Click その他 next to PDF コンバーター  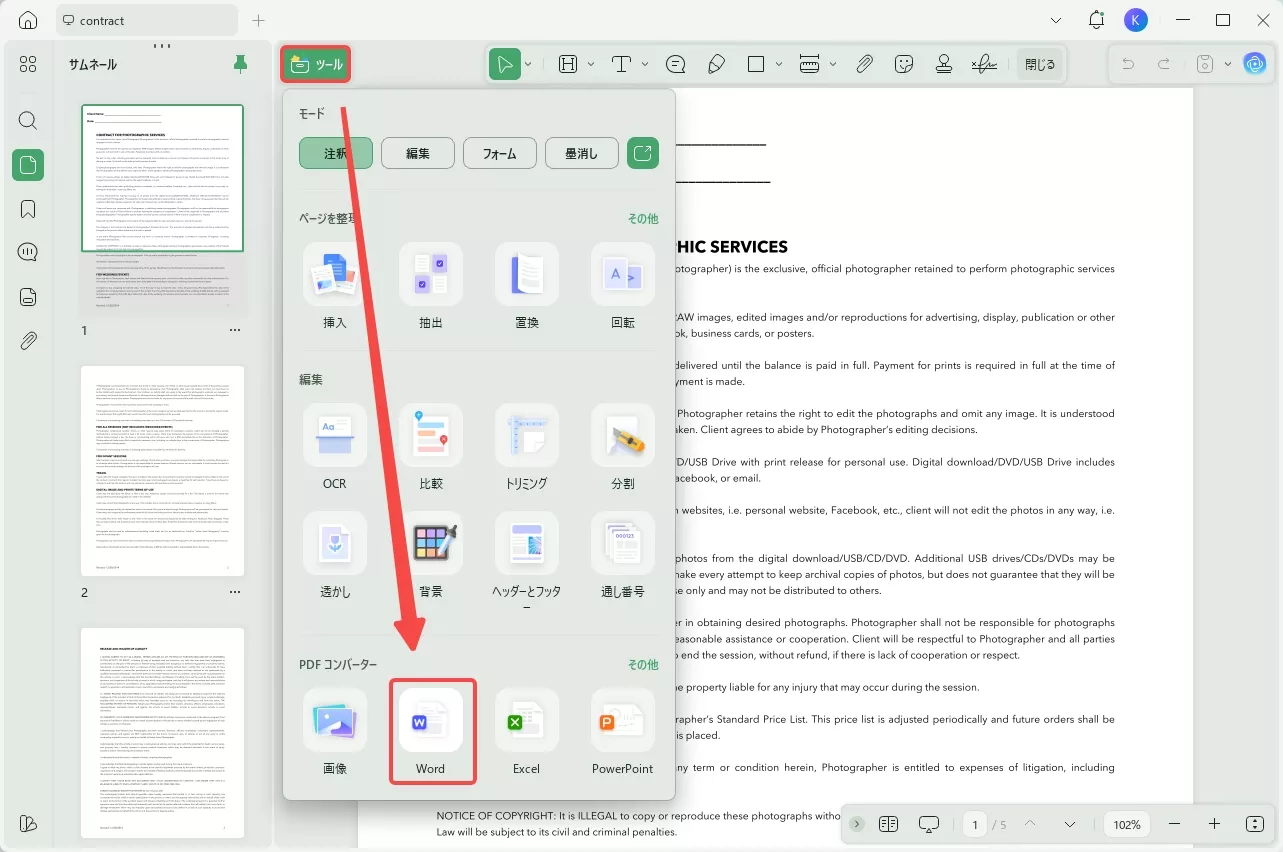(x=643, y=664)
